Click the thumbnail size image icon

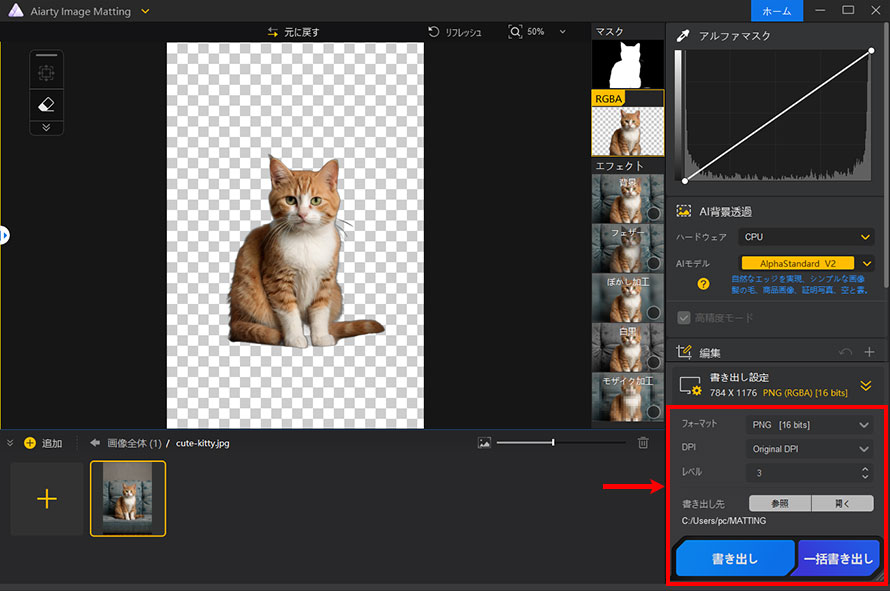pyautogui.click(x=484, y=443)
